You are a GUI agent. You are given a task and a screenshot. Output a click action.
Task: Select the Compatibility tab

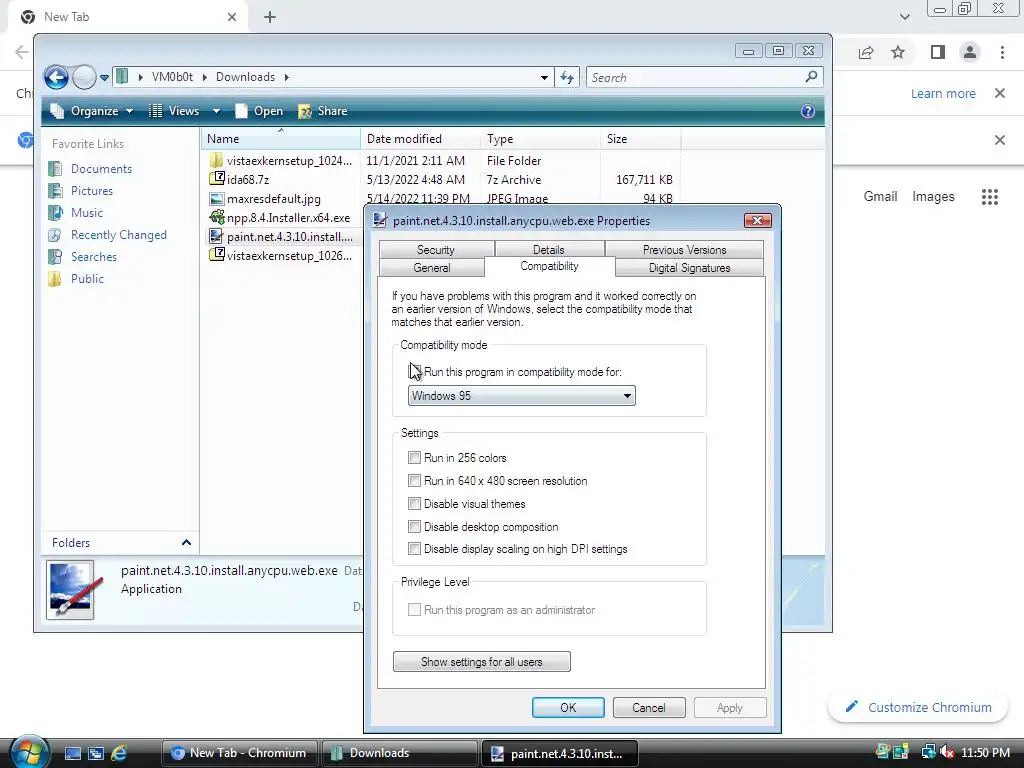click(x=549, y=266)
